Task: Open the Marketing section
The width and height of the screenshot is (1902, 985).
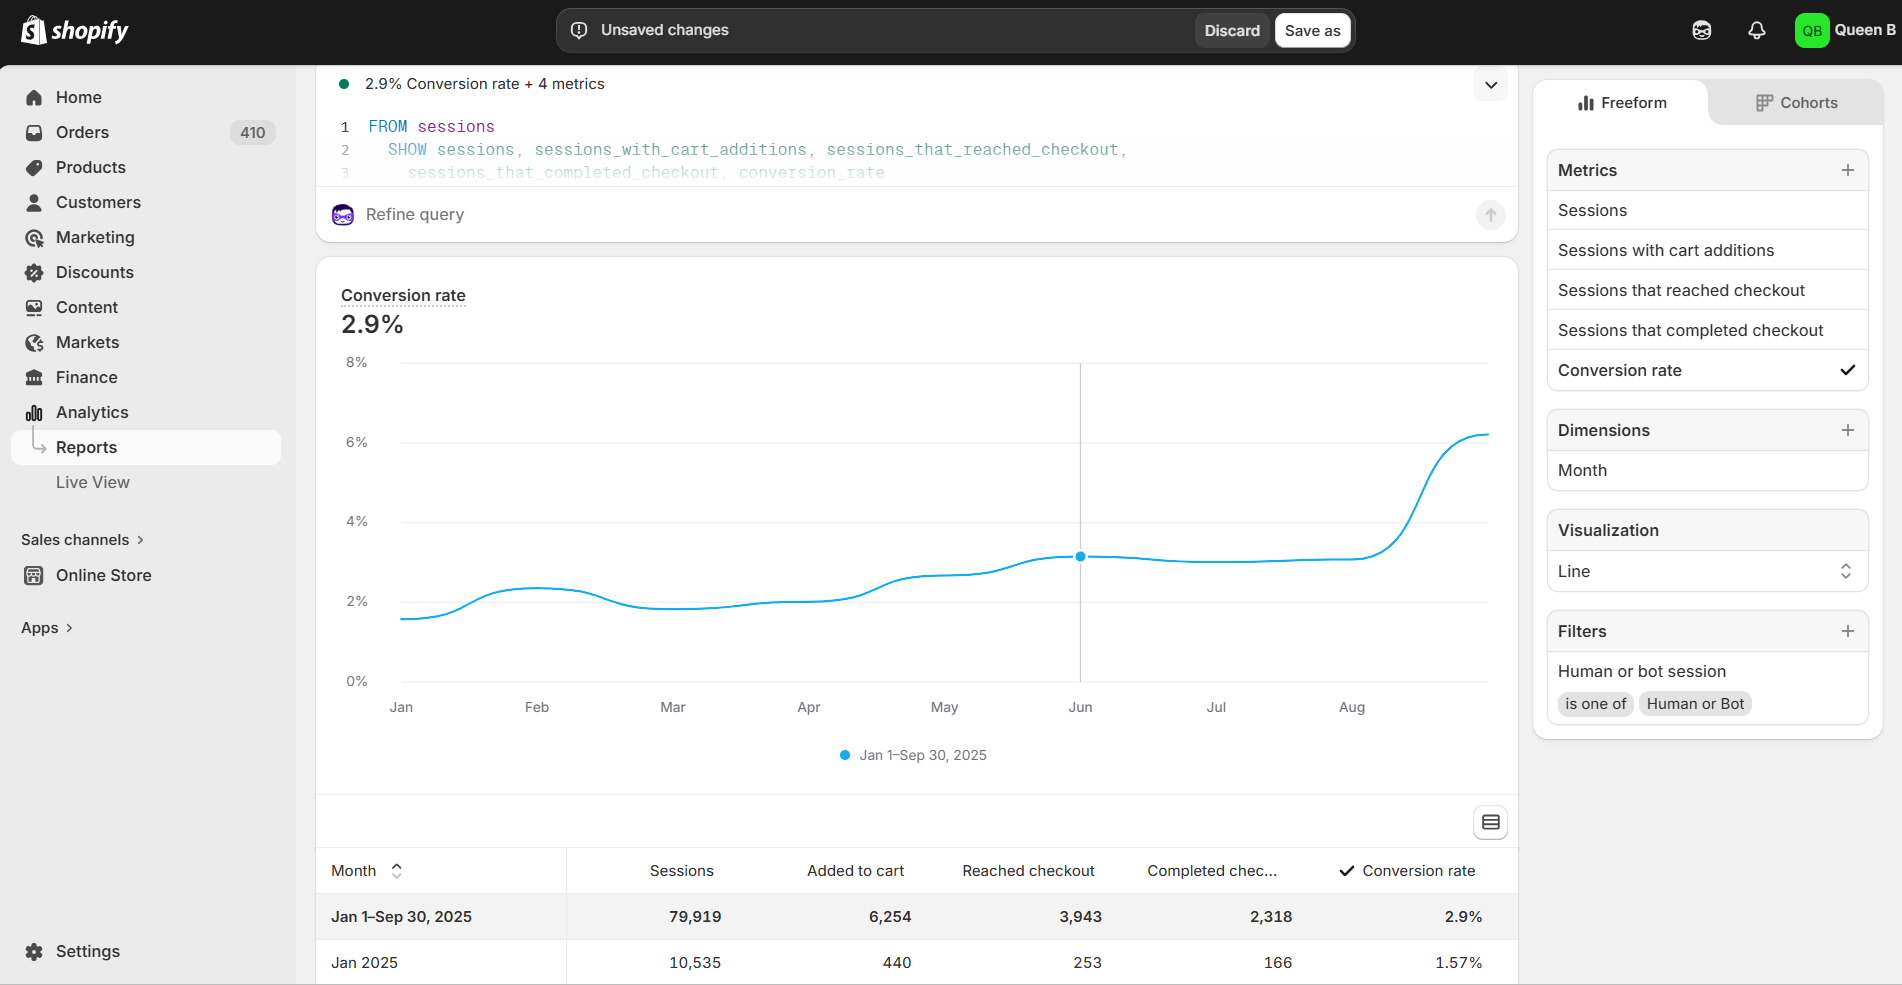Action: (x=93, y=237)
